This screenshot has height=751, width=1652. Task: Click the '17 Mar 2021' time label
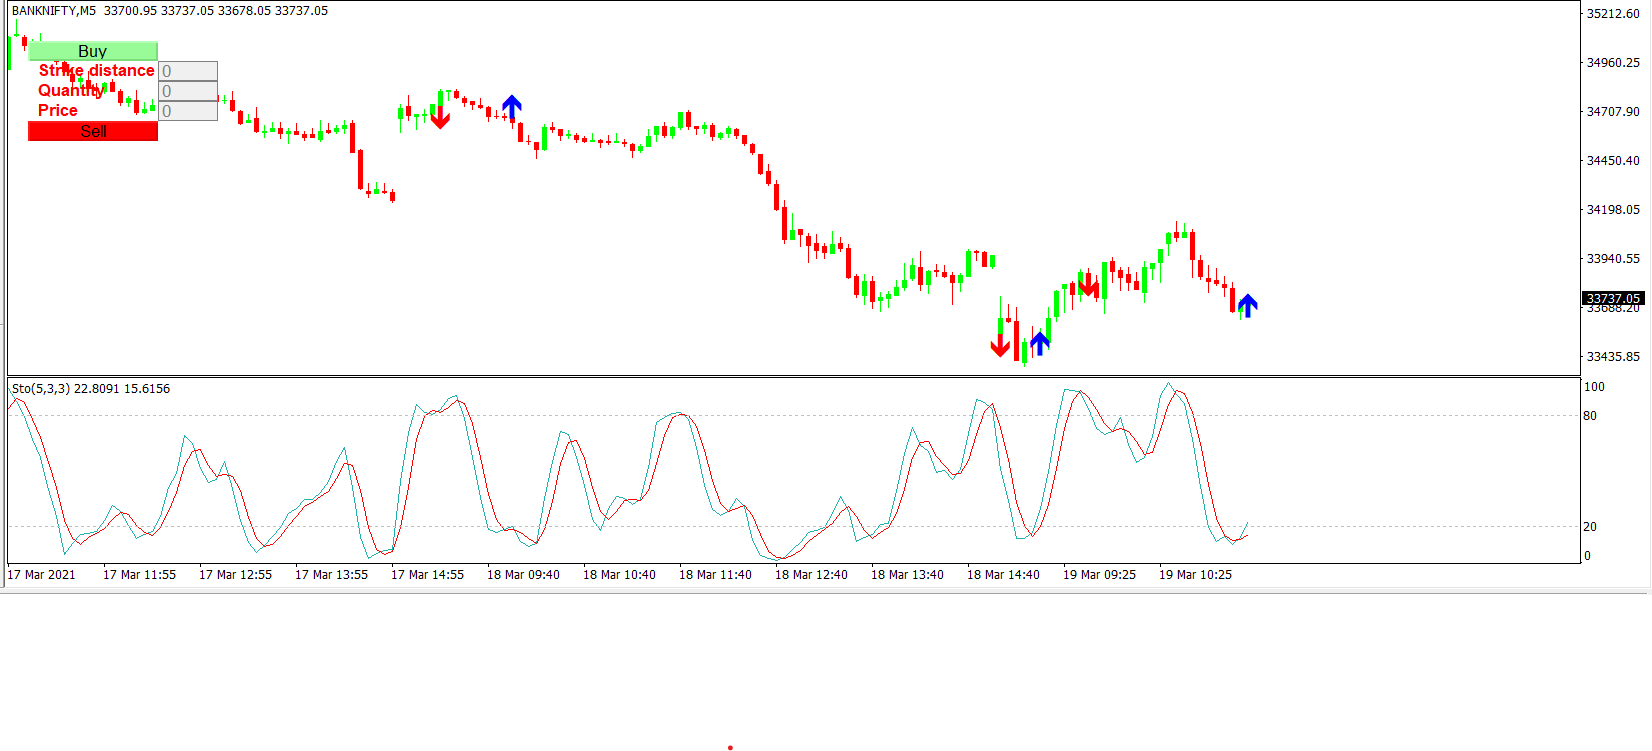42,575
